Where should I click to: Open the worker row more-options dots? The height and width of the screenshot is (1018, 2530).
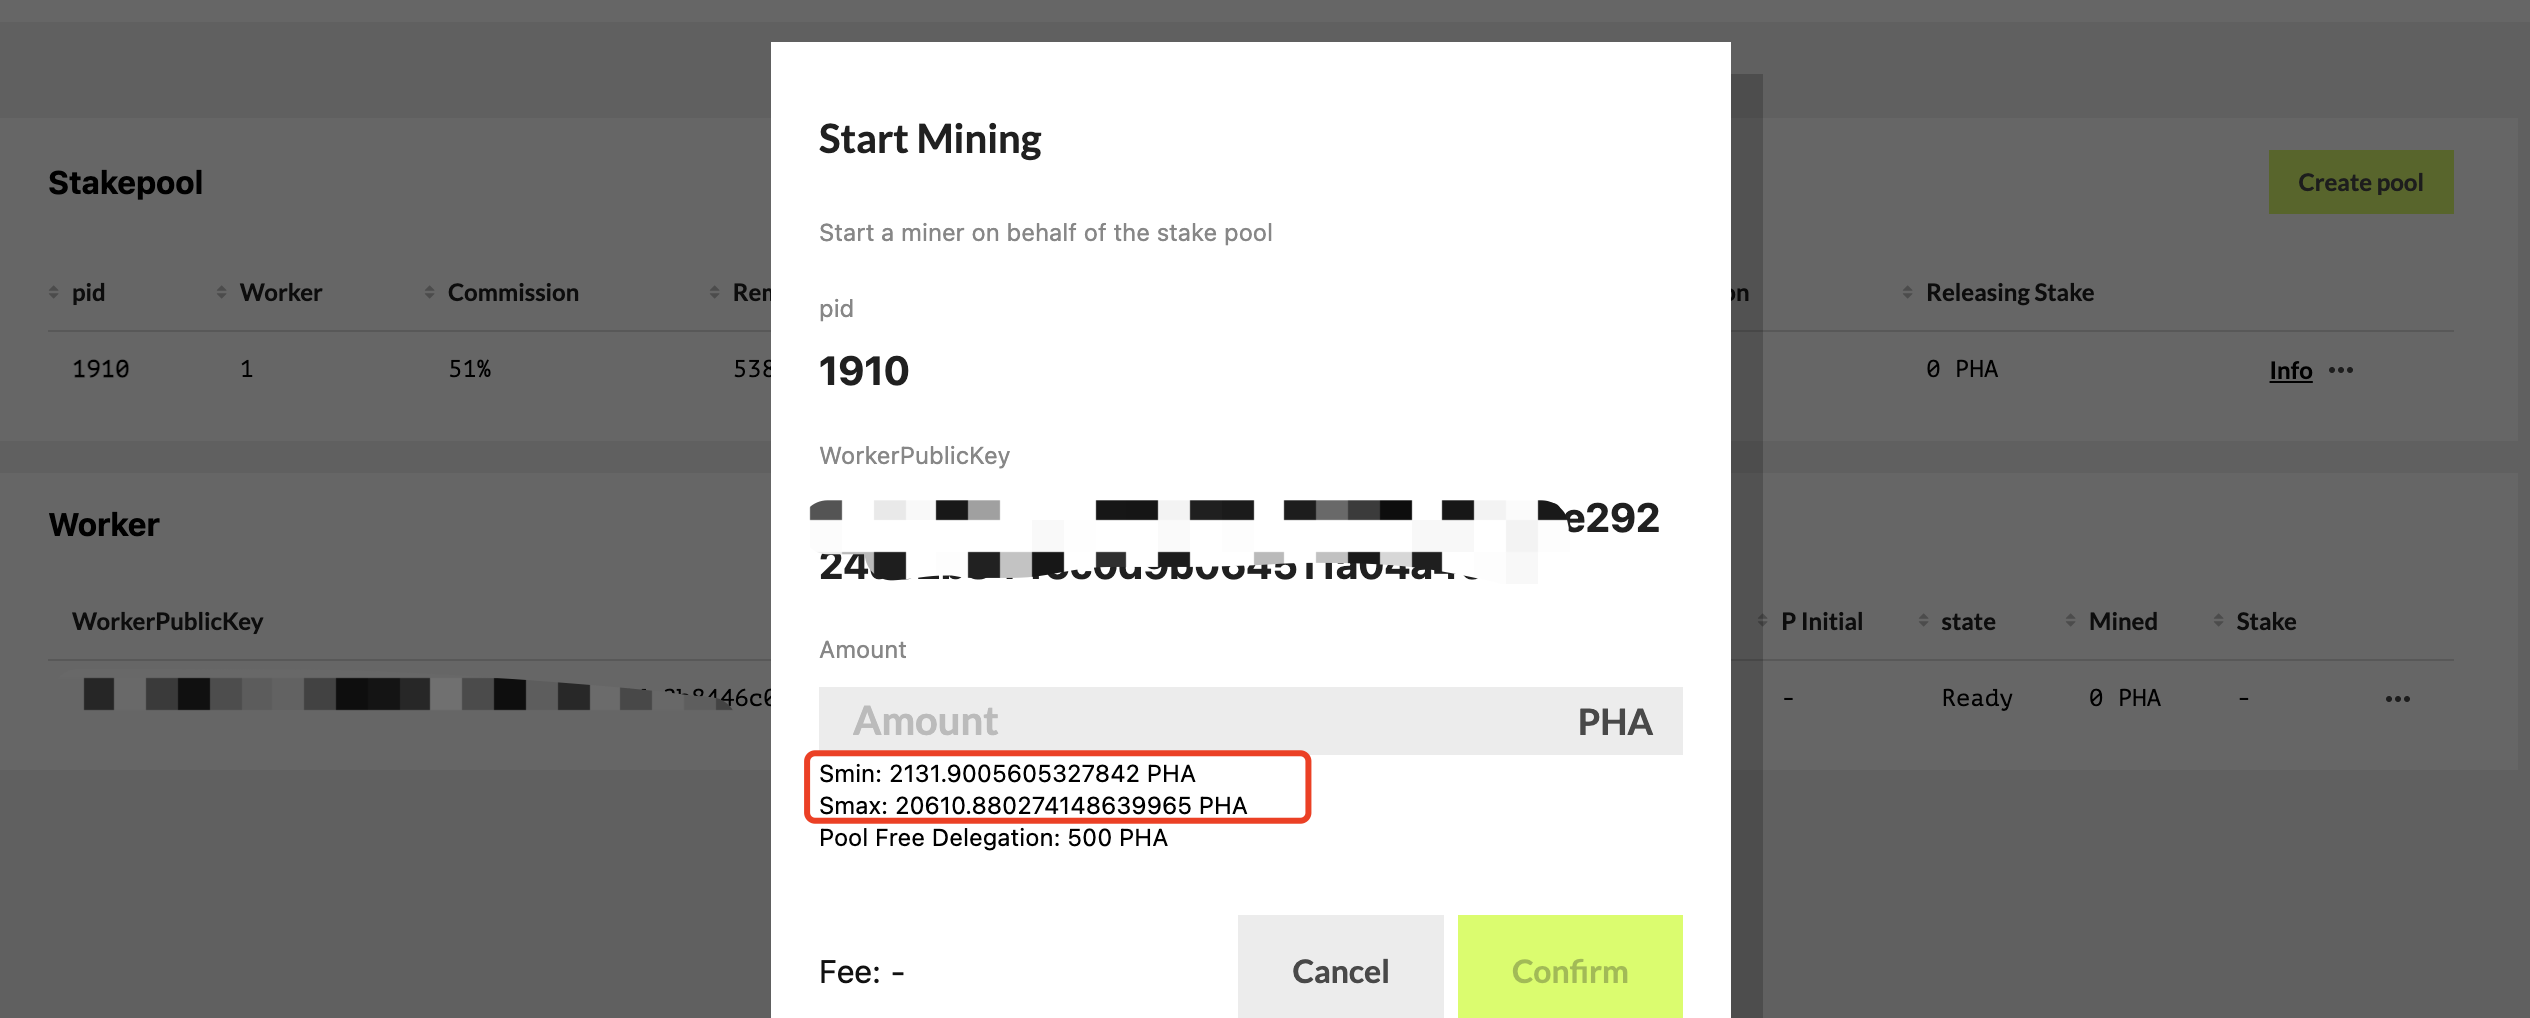[x=2397, y=698]
